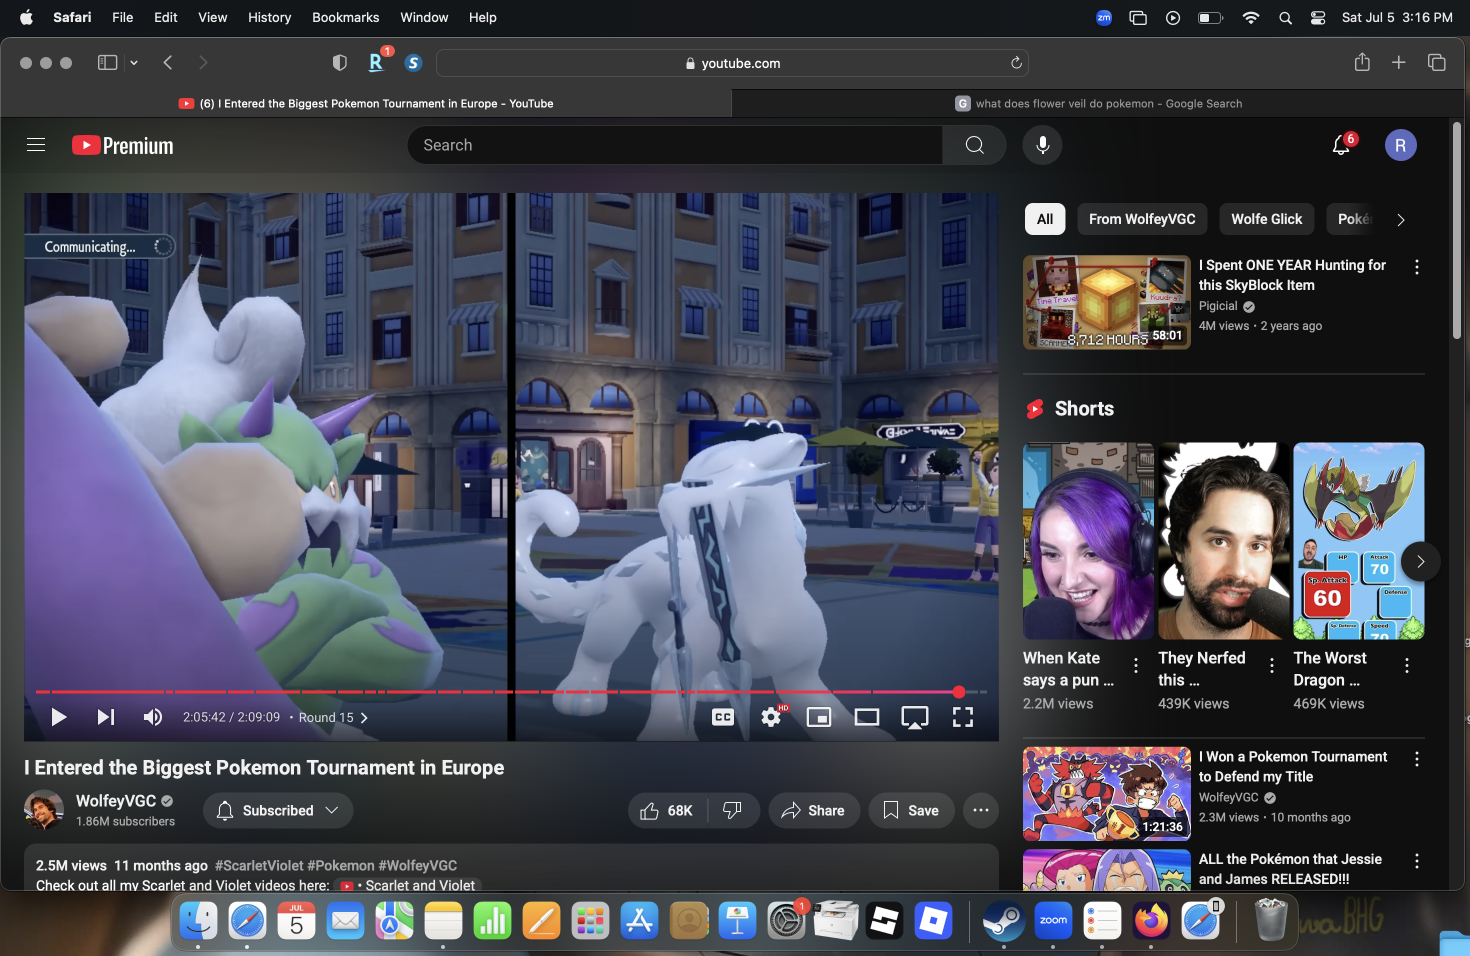Open They Nerfed this short thumbnail
1470x956 pixels.
coord(1224,541)
